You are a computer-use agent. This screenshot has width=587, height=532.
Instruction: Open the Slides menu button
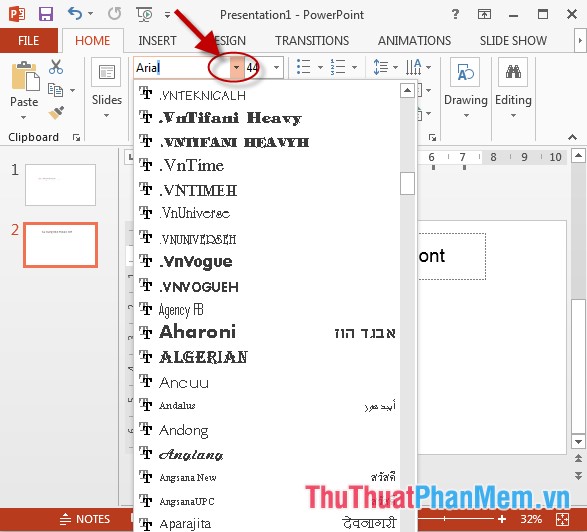pos(107,89)
